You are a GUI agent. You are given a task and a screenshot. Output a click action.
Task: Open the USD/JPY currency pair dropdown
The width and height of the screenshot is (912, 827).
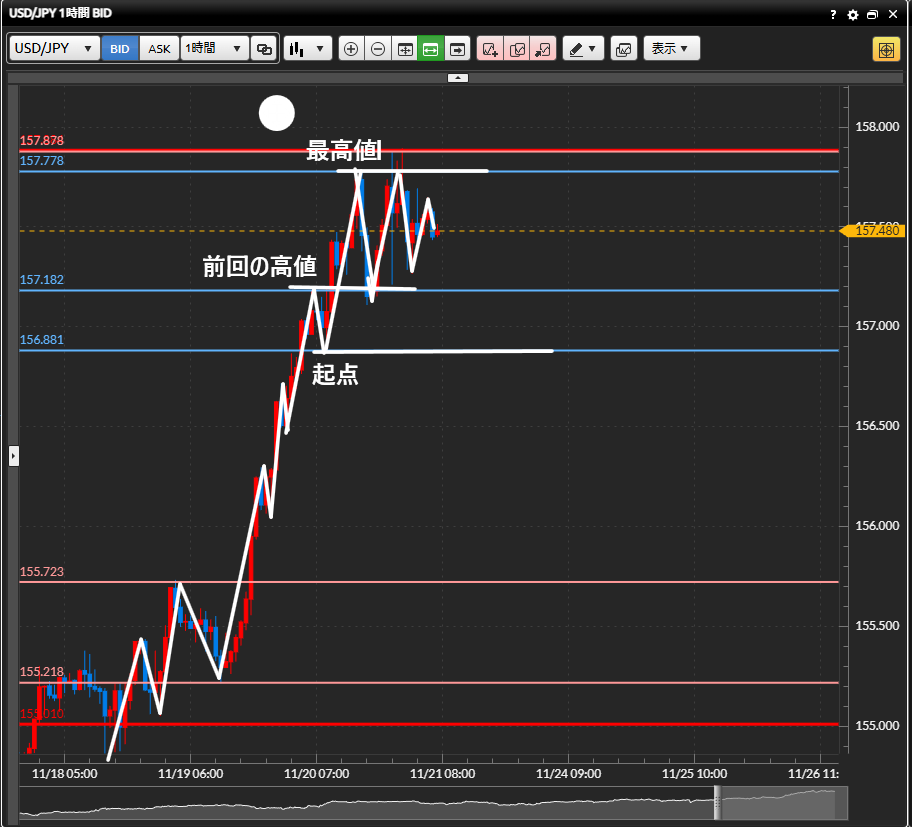(55, 48)
